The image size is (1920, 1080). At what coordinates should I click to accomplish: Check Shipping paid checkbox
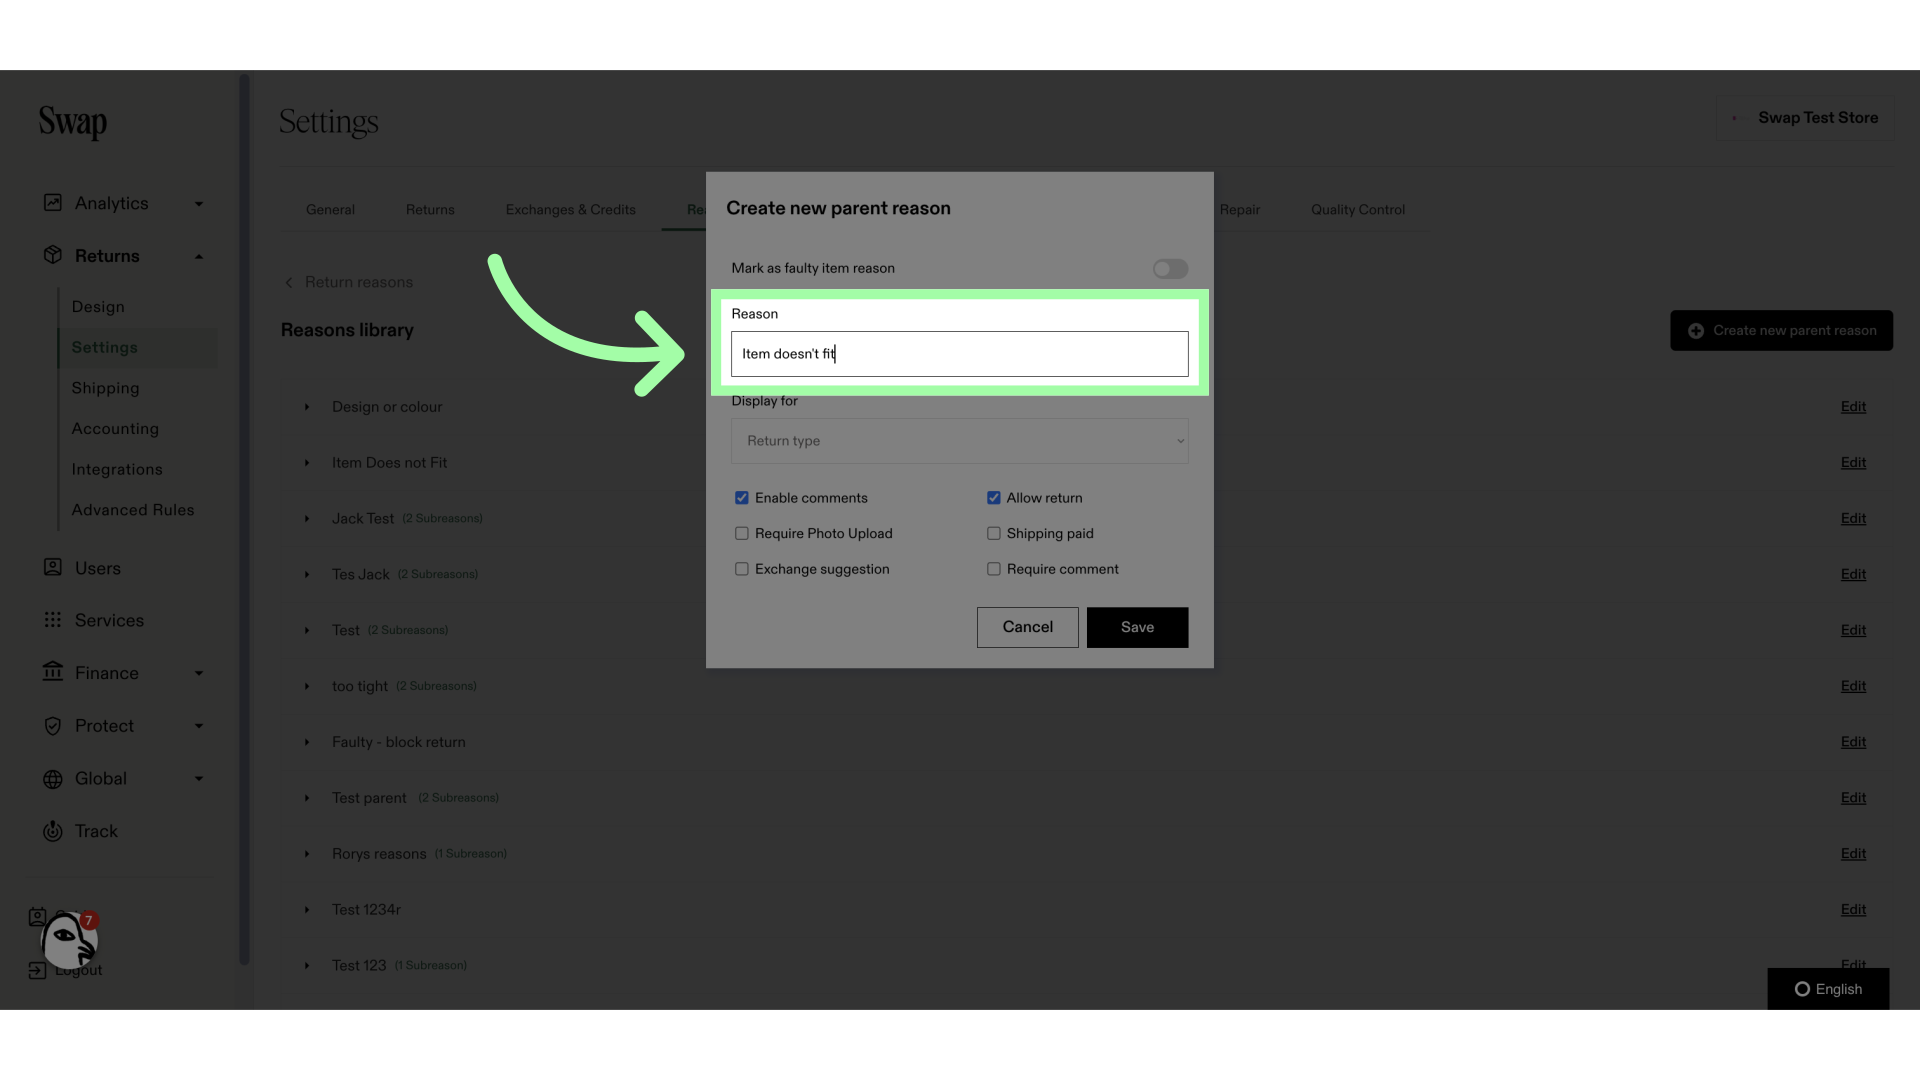[x=994, y=534]
